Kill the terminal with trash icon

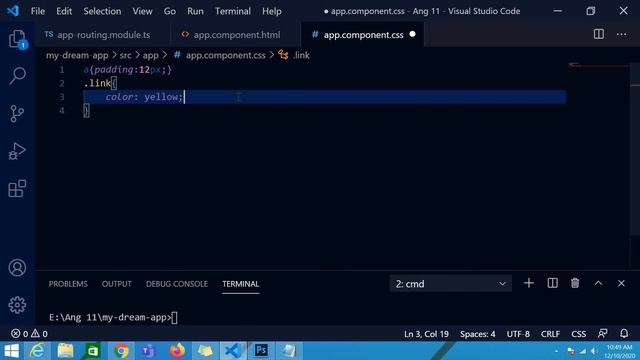pos(575,283)
